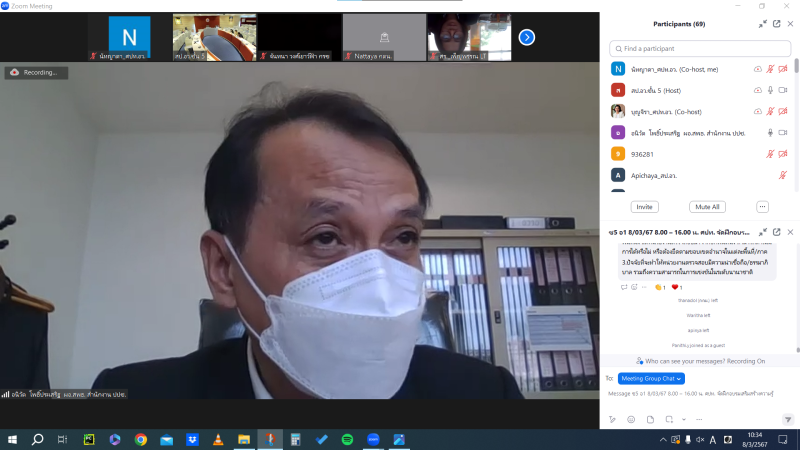Viewport: 800px width, 450px height.
Task: Toggle video for the Co-host, me entry
Action: click(x=783, y=69)
